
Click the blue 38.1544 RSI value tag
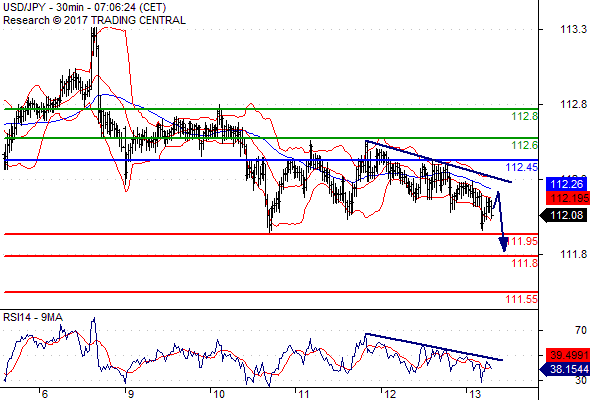point(565,369)
